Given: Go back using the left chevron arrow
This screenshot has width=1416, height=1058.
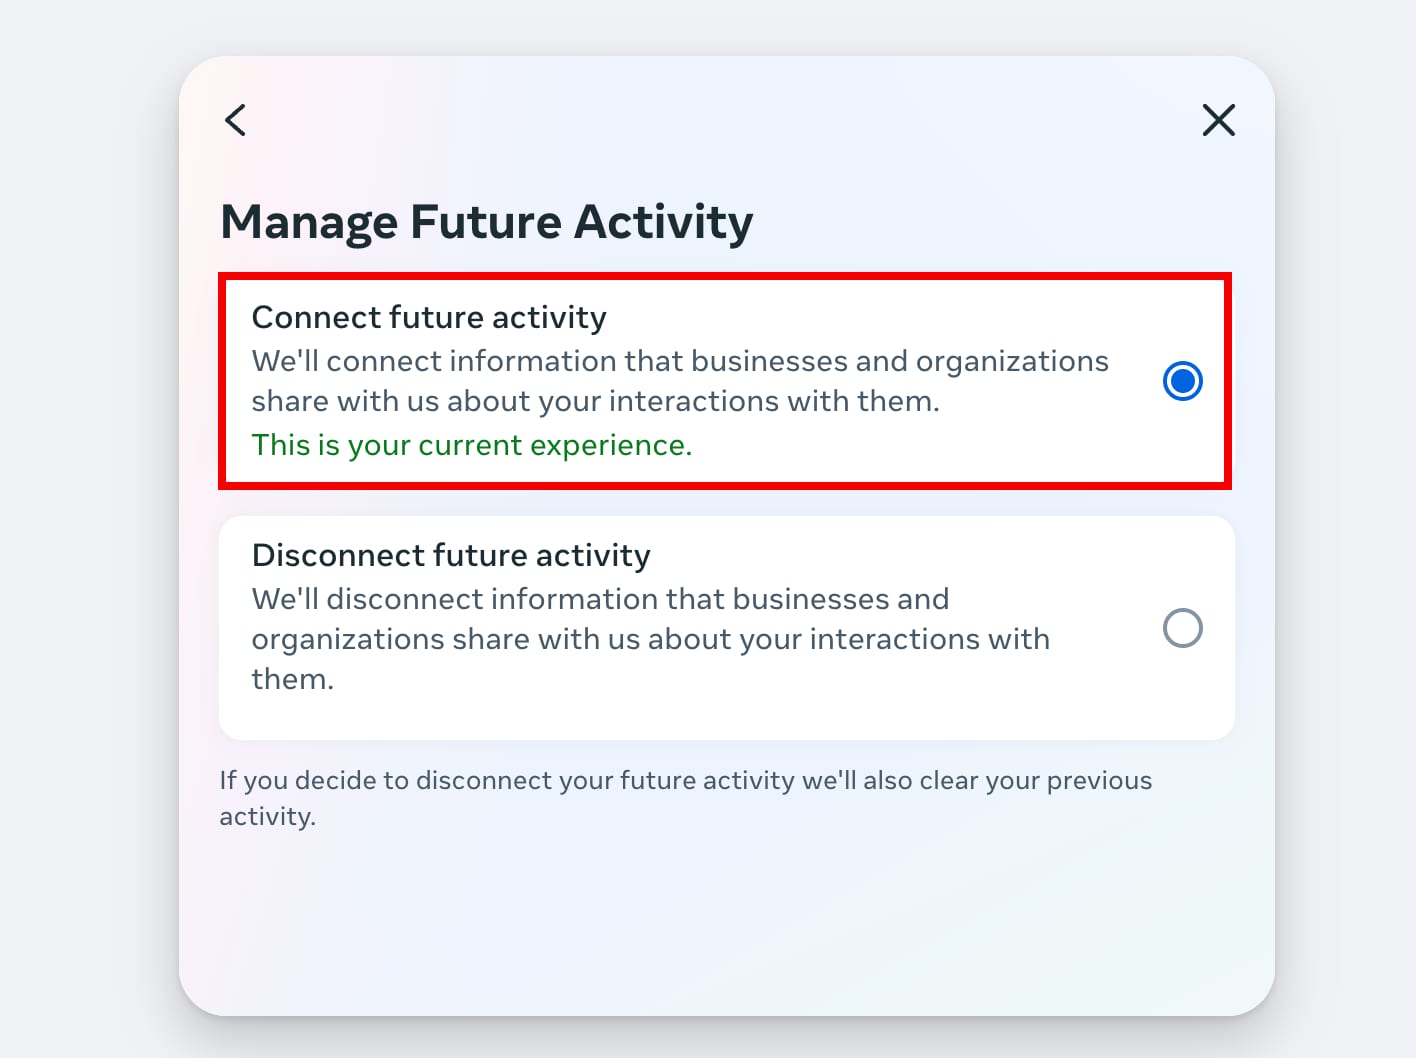Looking at the screenshot, I should click(236, 120).
